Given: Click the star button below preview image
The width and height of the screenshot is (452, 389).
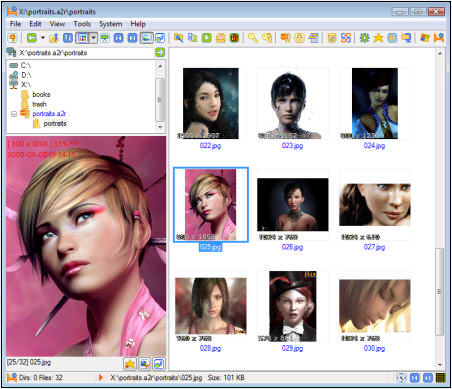Looking at the screenshot, I should (x=130, y=364).
